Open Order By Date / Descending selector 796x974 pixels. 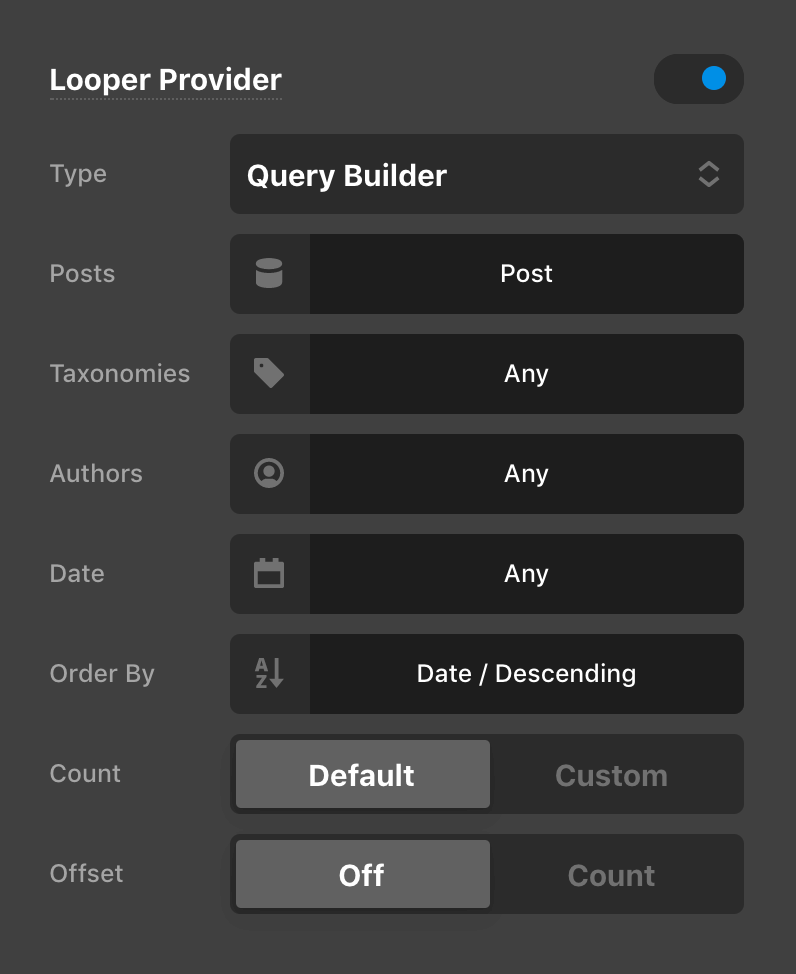[526, 674]
